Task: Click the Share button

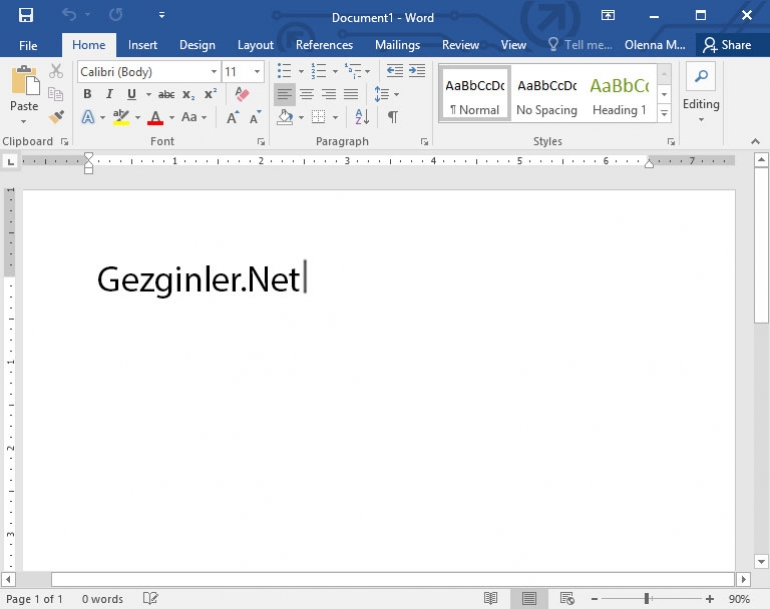Action: [727, 45]
